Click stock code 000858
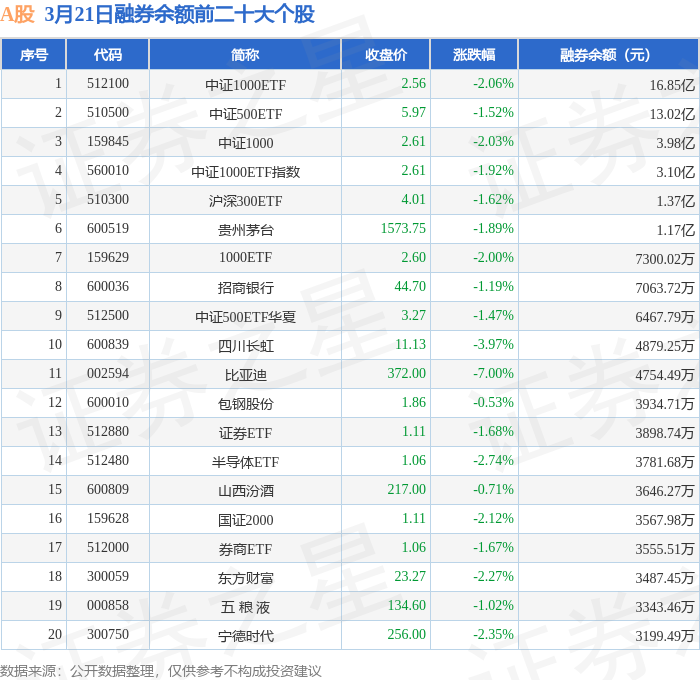 [108, 605]
